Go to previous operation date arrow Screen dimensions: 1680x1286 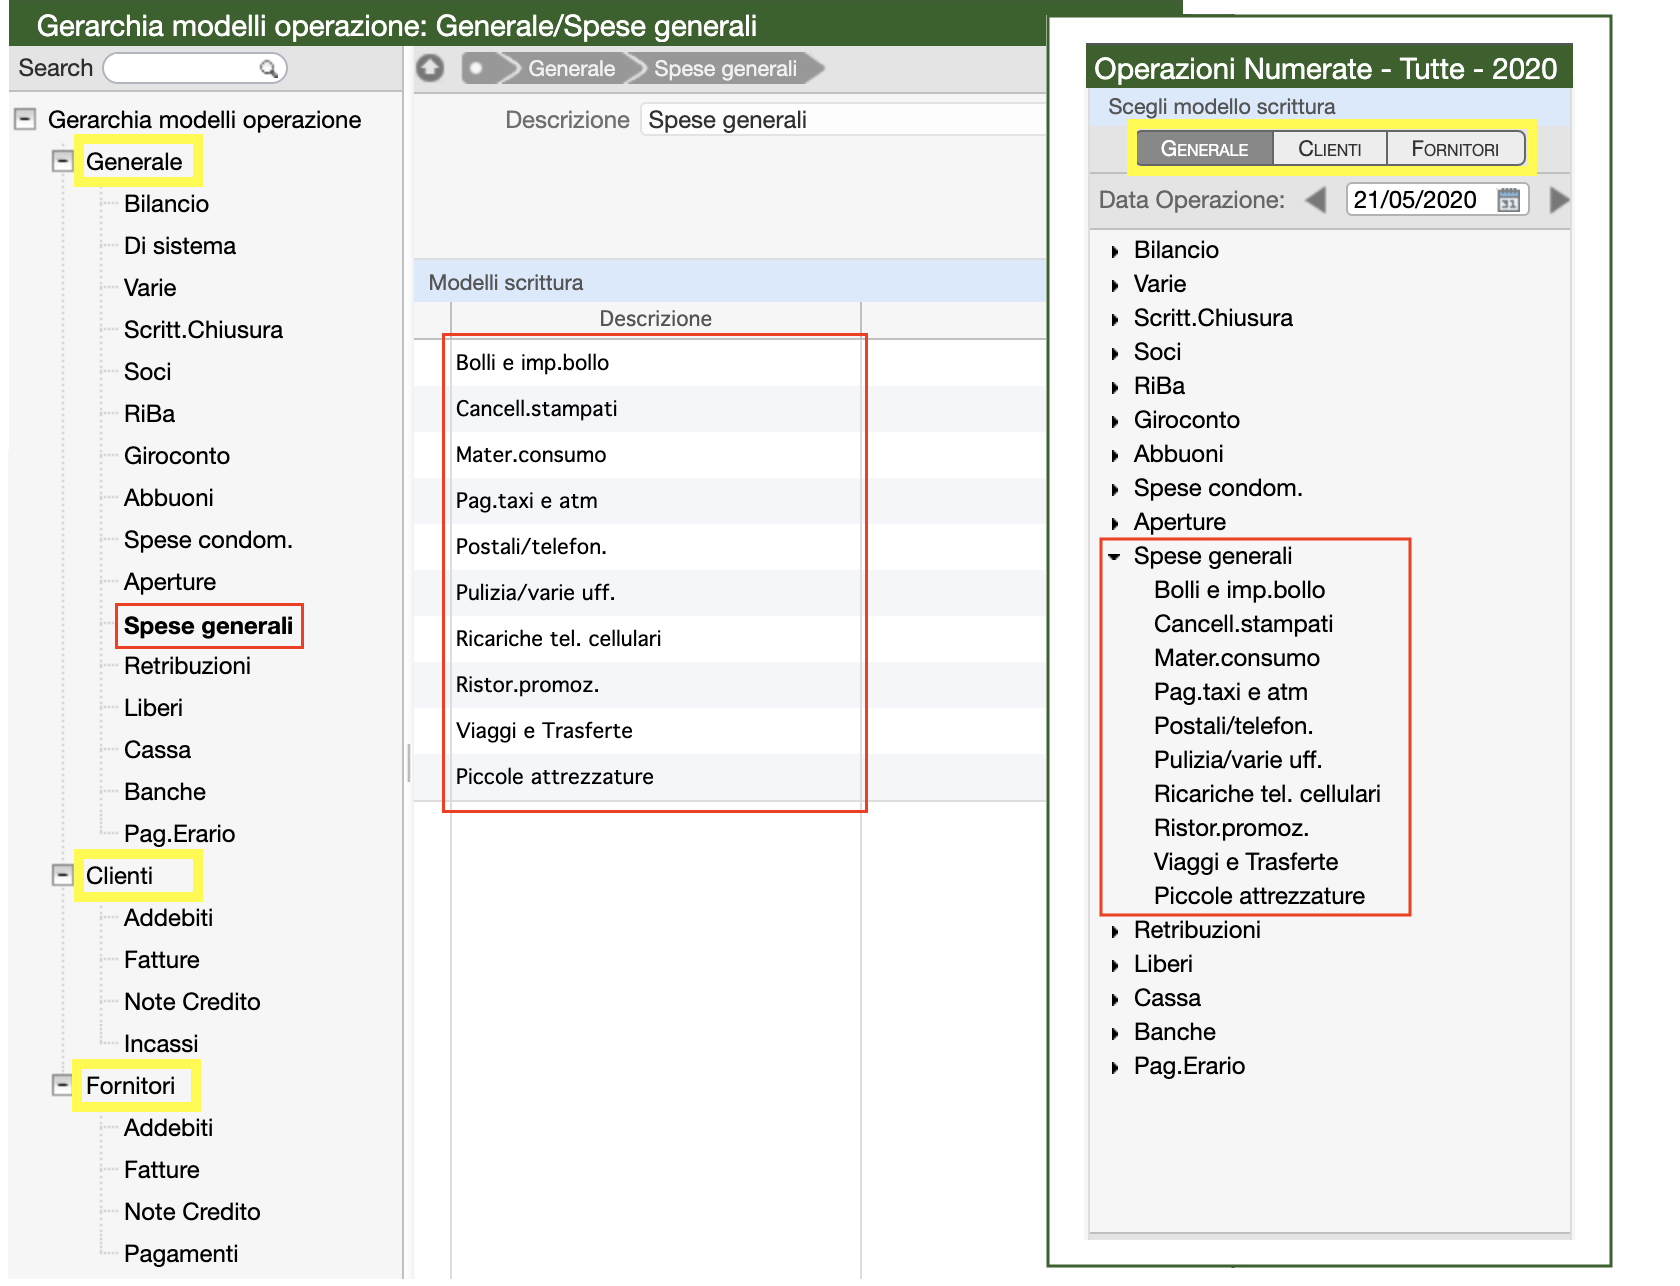tap(1316, 200)
